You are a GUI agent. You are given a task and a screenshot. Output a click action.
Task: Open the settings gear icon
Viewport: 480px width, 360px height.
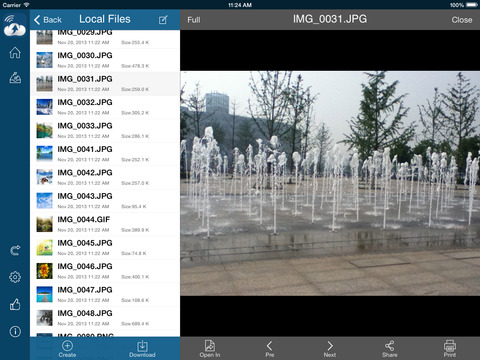pos(15,277)
